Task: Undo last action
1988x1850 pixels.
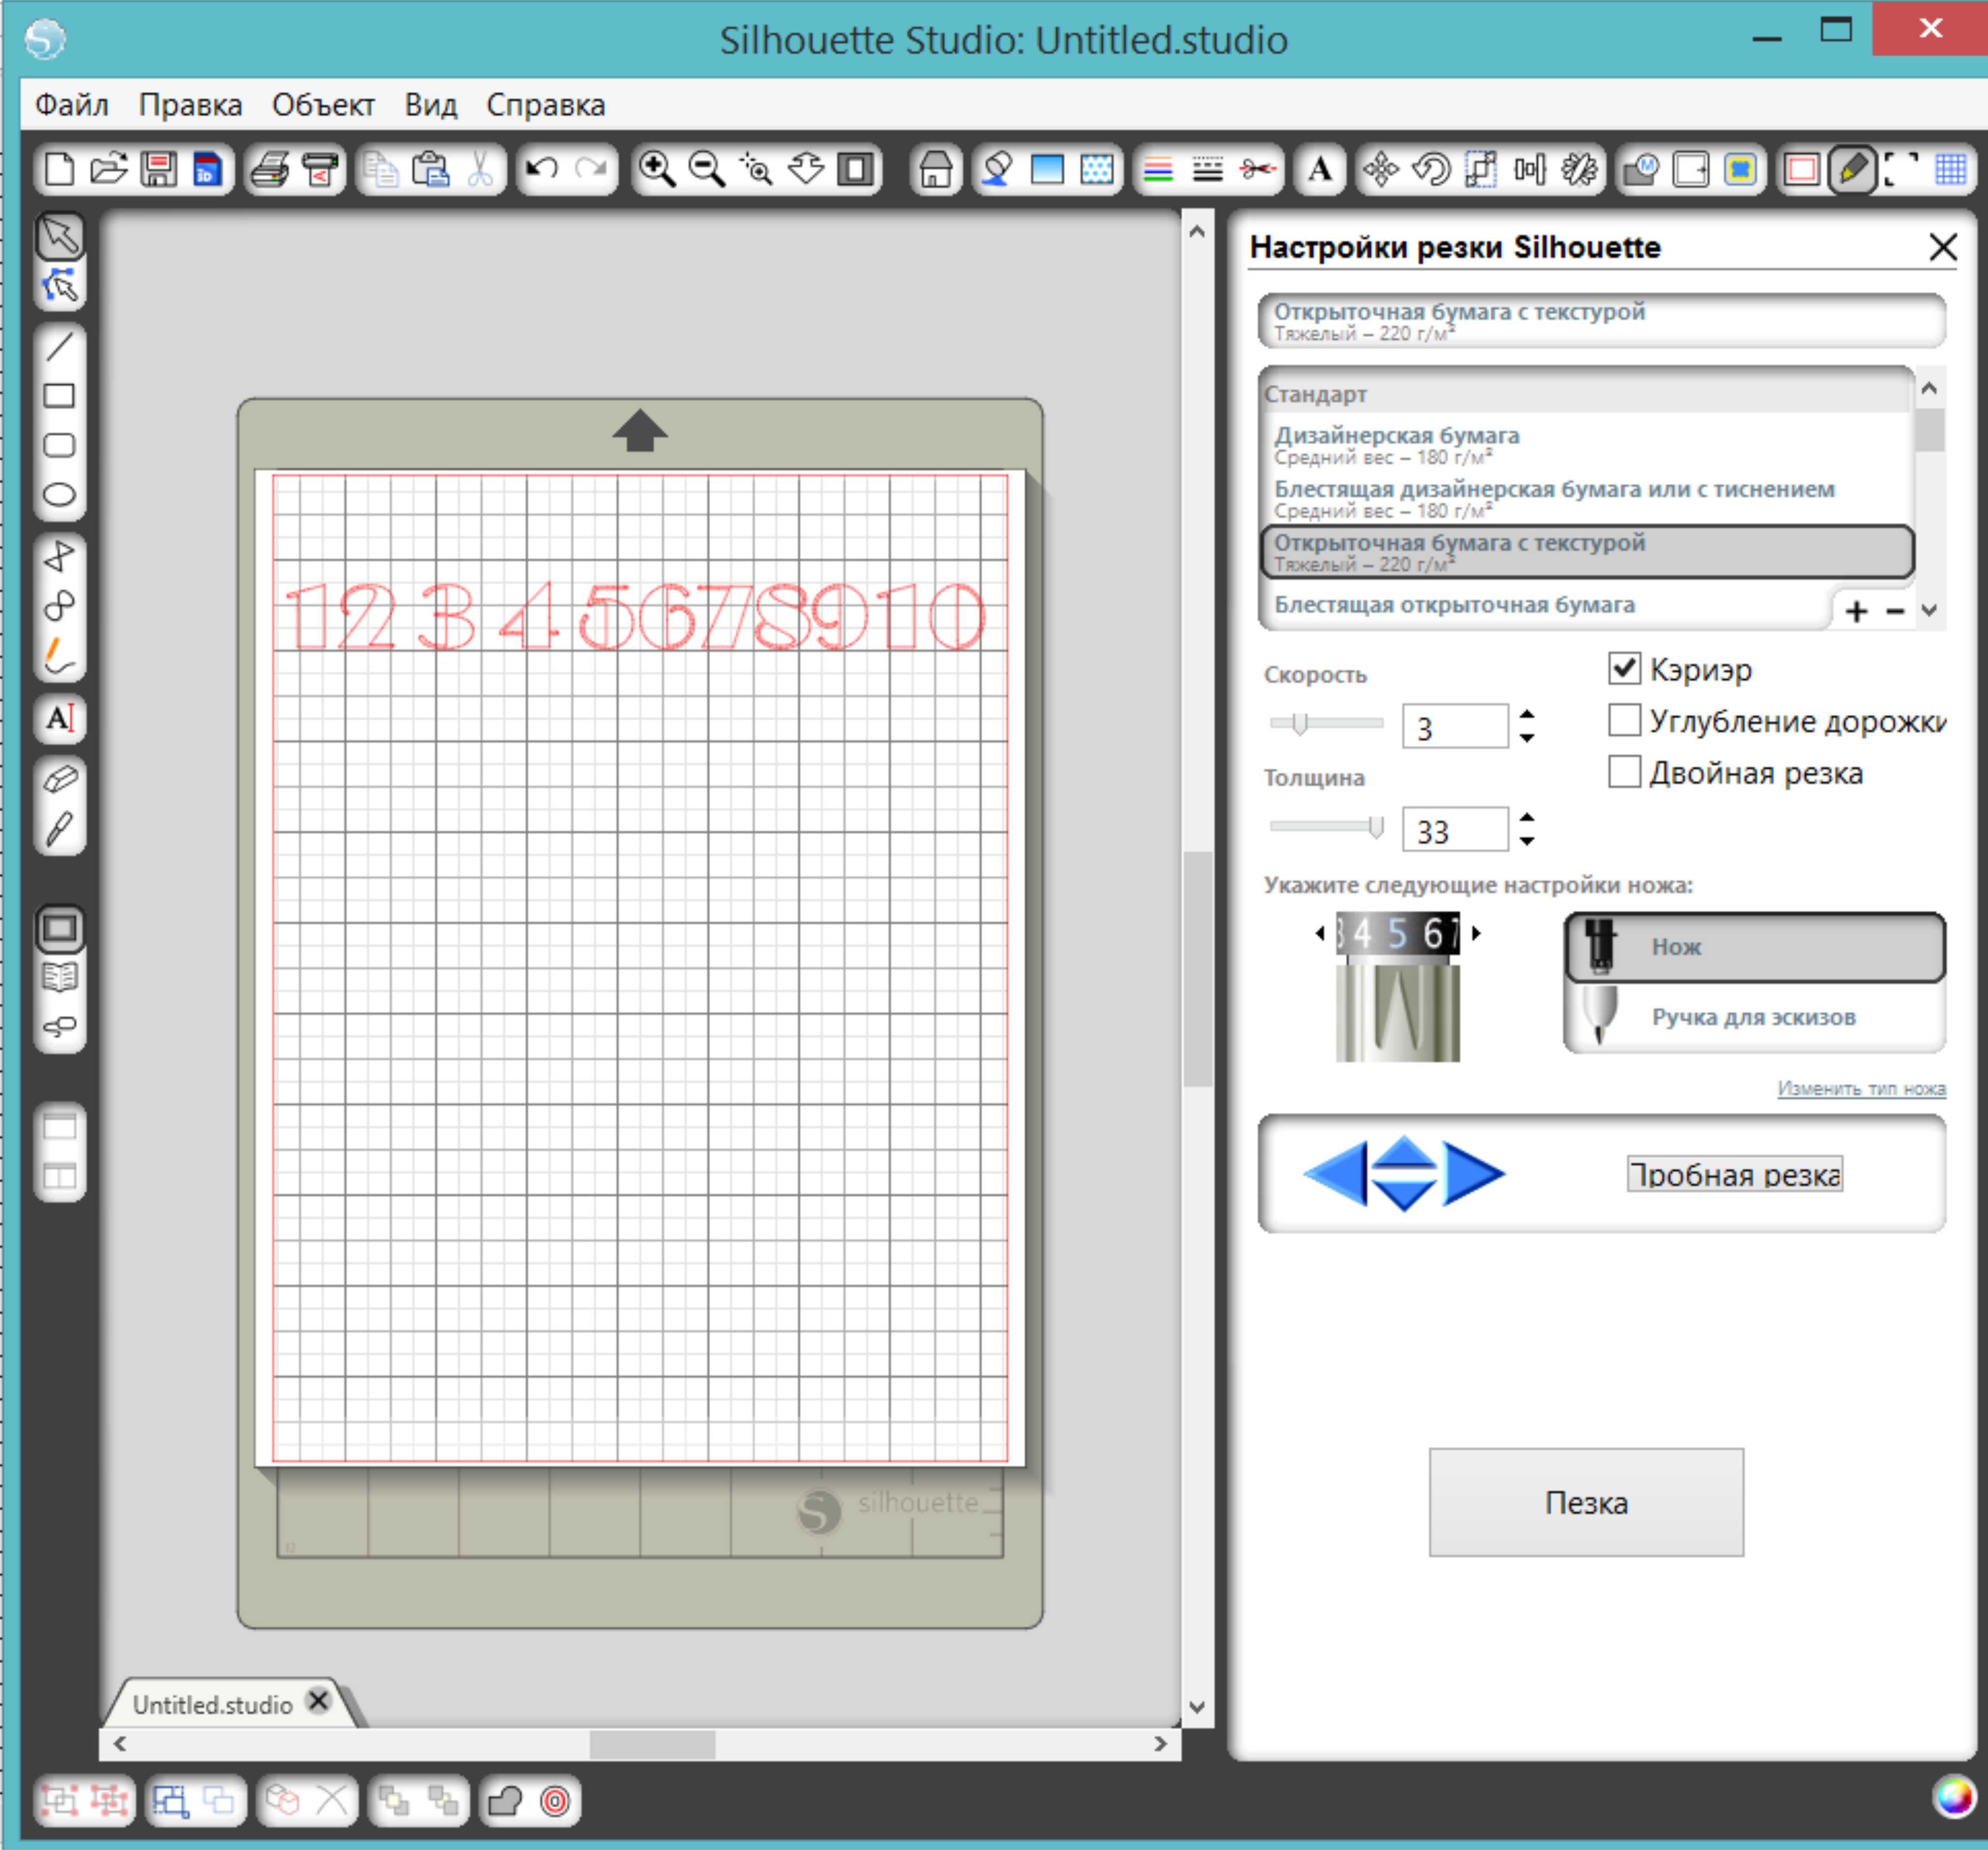Action: tap(542, 169)
